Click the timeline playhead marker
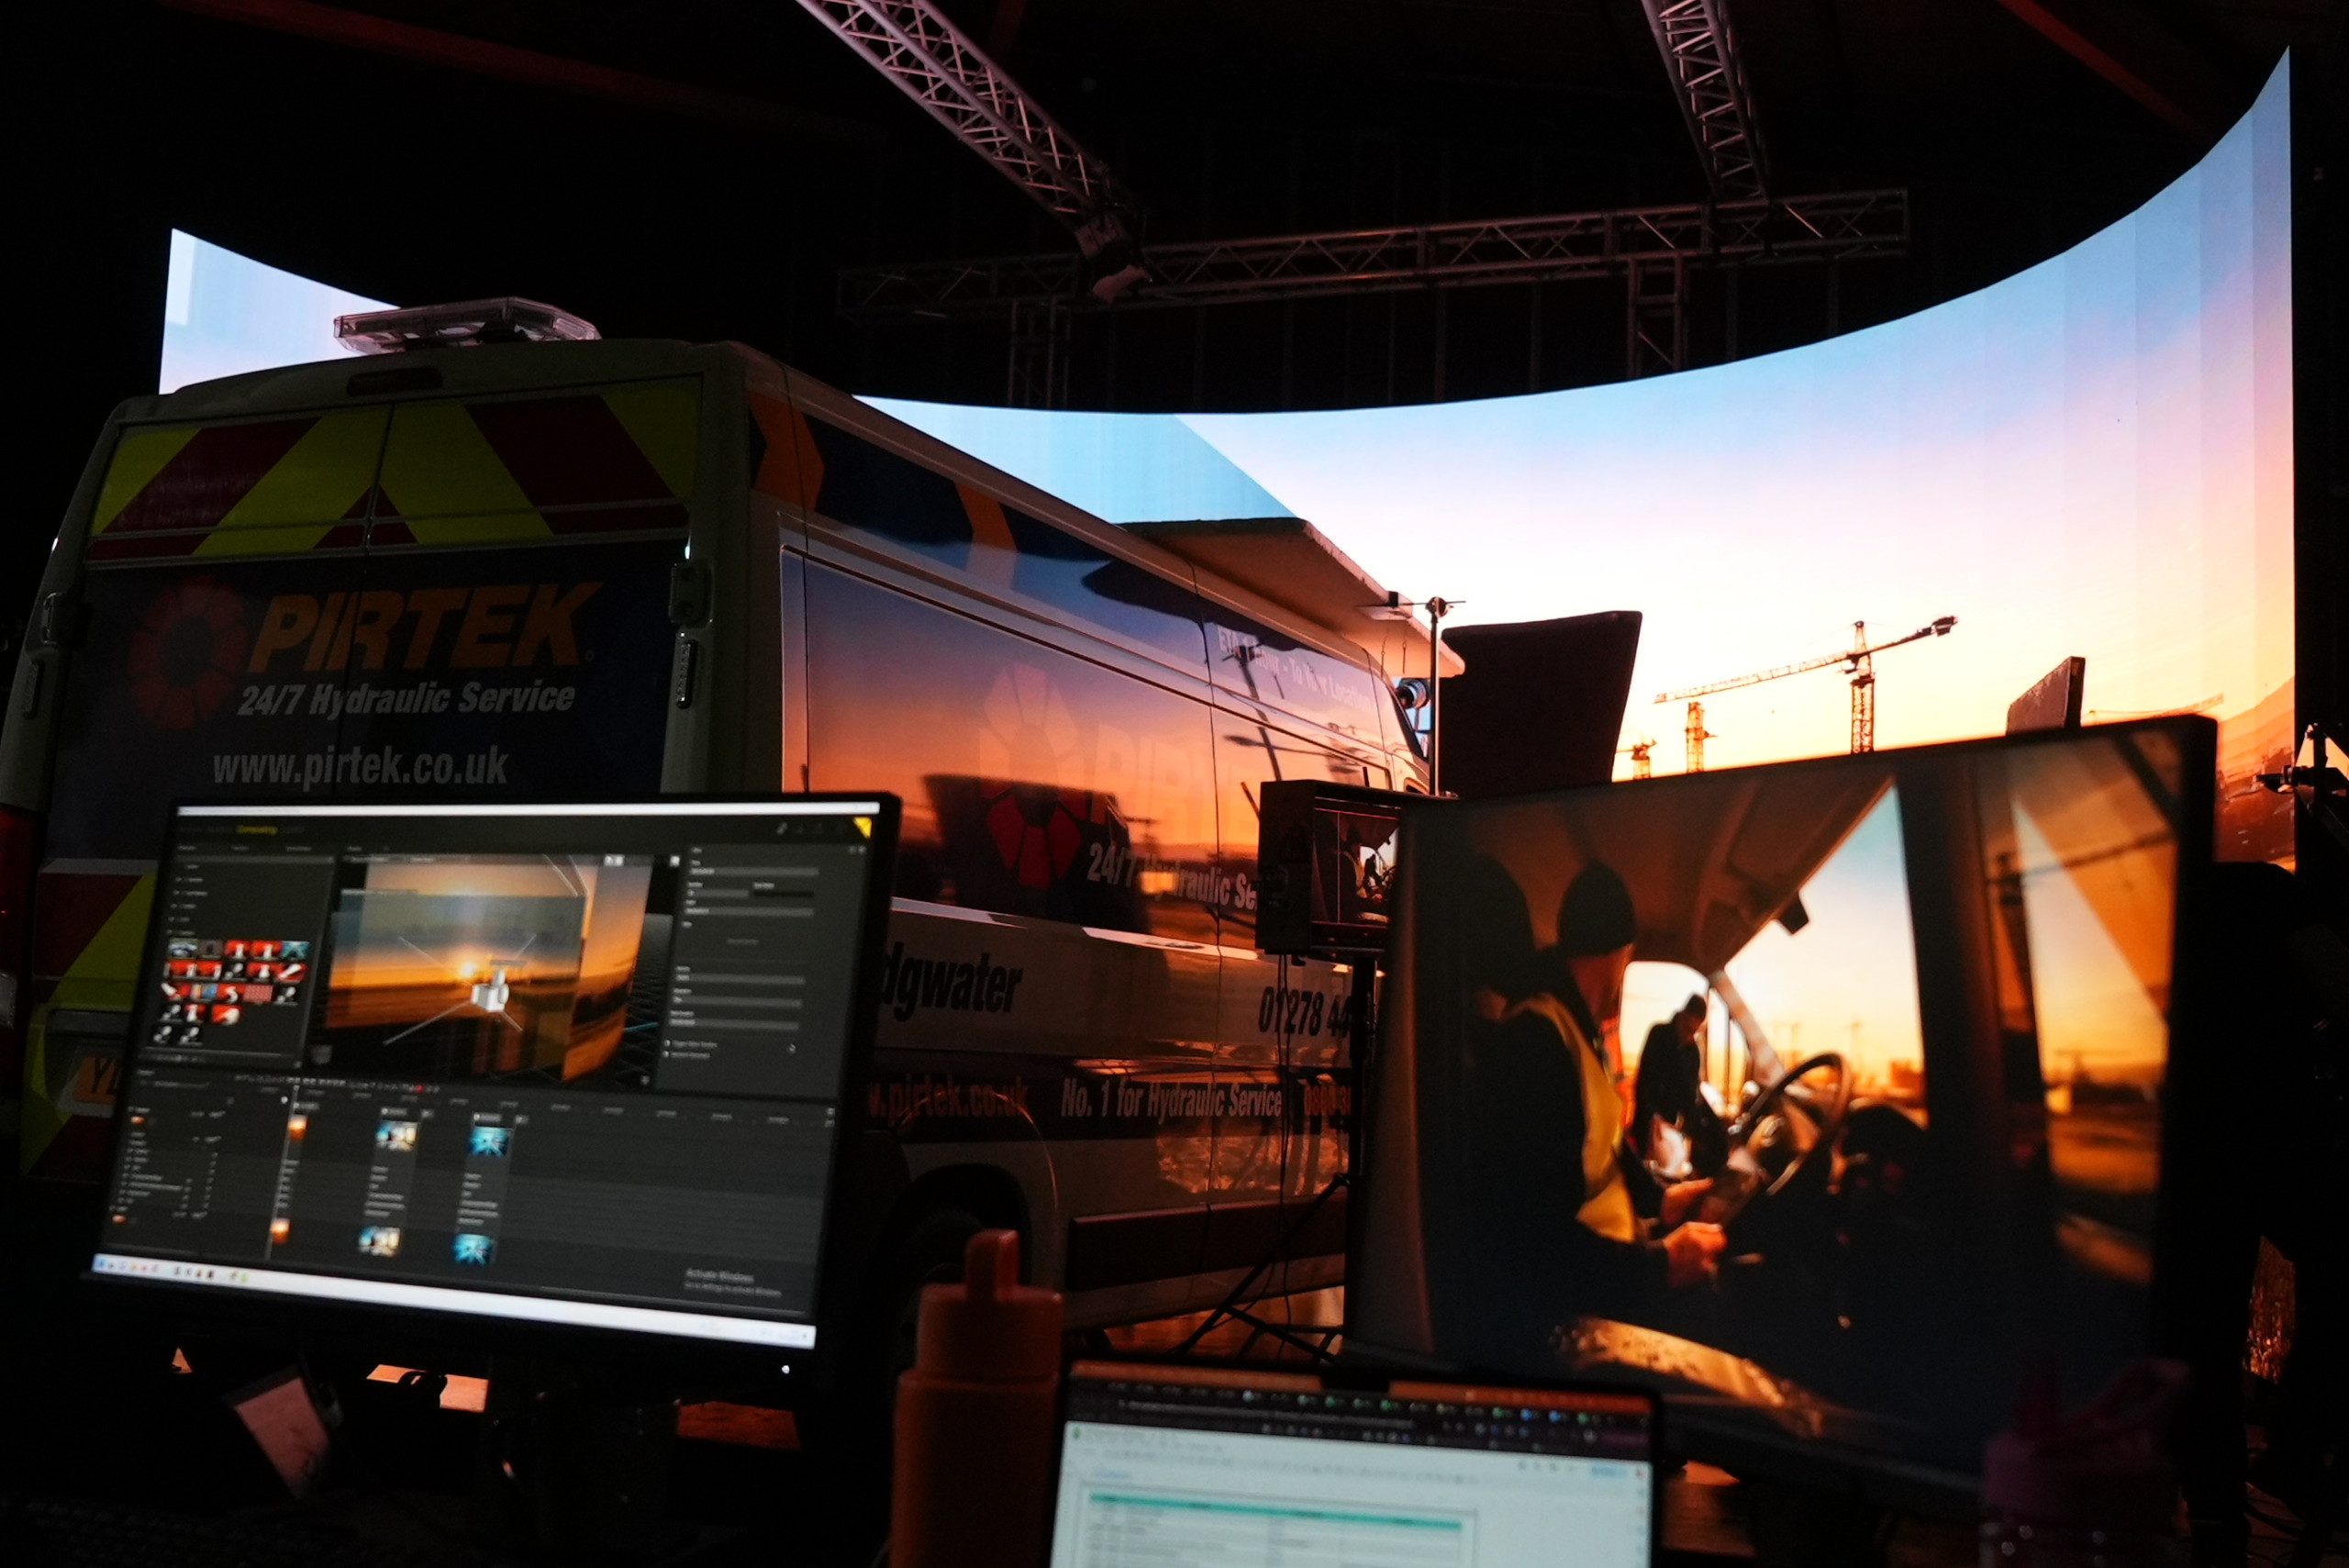2349x1568 pixels. click(x=297, y=1090)
